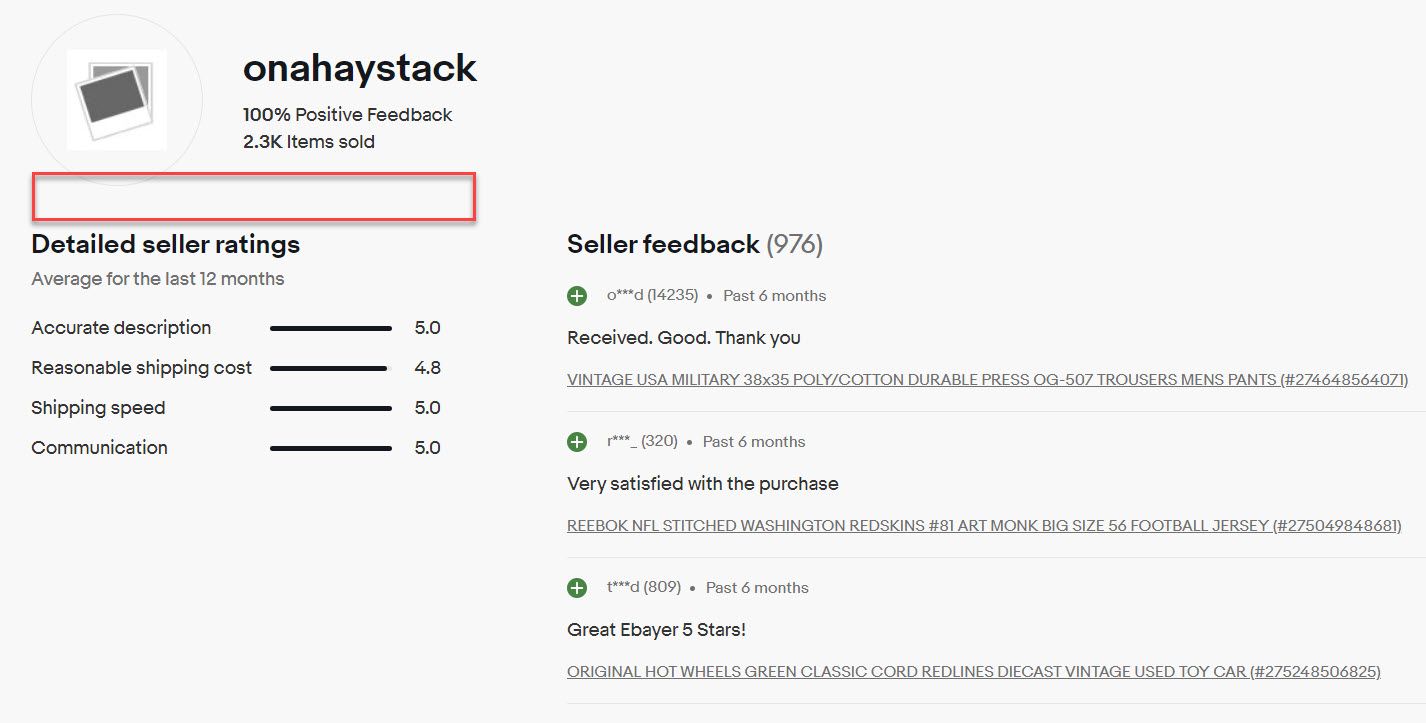Click the Shipping speed rating bar

coord(331,408)
